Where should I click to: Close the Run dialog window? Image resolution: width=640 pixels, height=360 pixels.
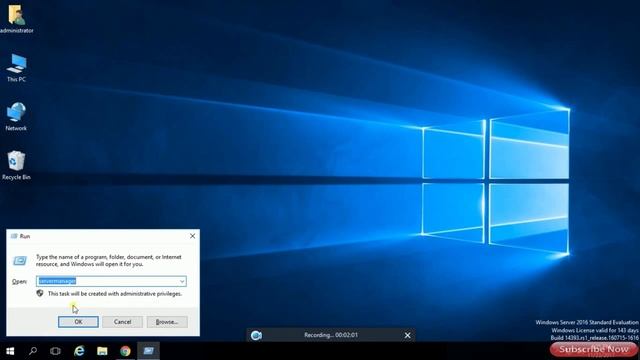coord(192,236)
